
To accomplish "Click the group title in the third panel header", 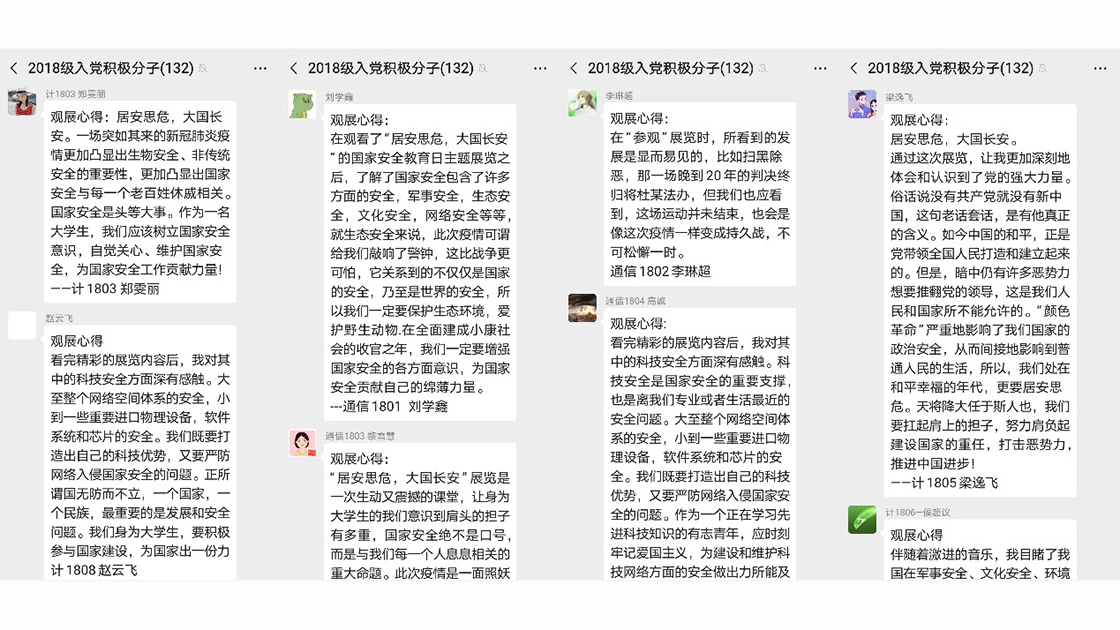I will (670, 68).
